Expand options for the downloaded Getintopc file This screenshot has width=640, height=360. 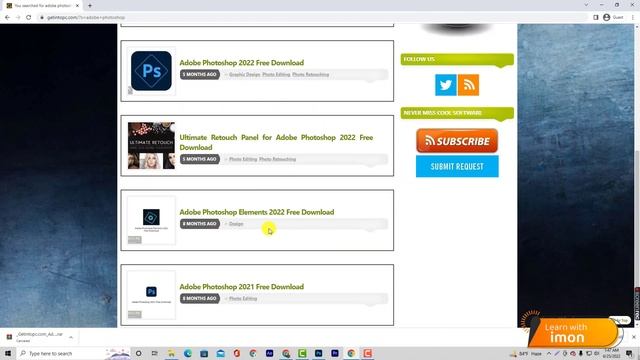tap(71, 337)
